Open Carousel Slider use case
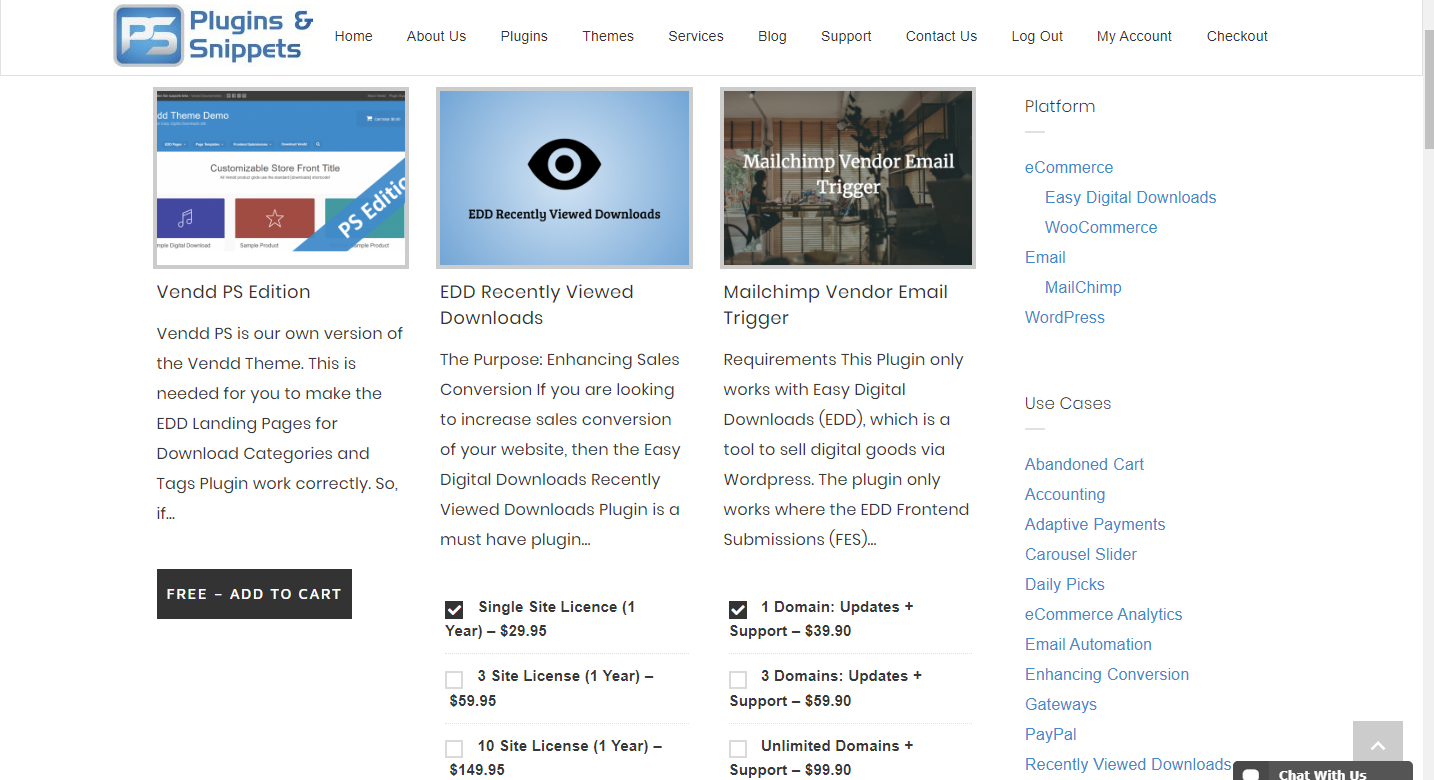This screenshot has width=1434, height=780. (1081, 554)
